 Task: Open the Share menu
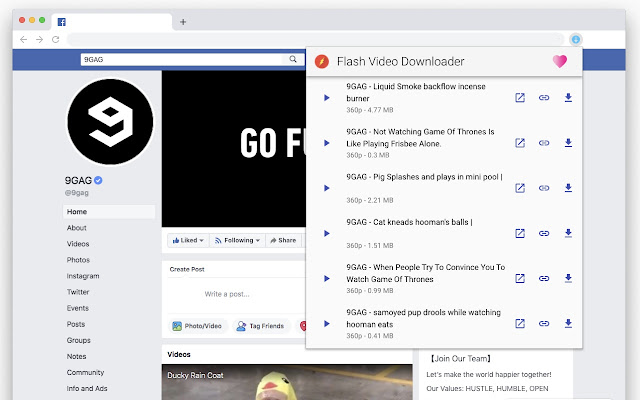click(x=283, y=240)
